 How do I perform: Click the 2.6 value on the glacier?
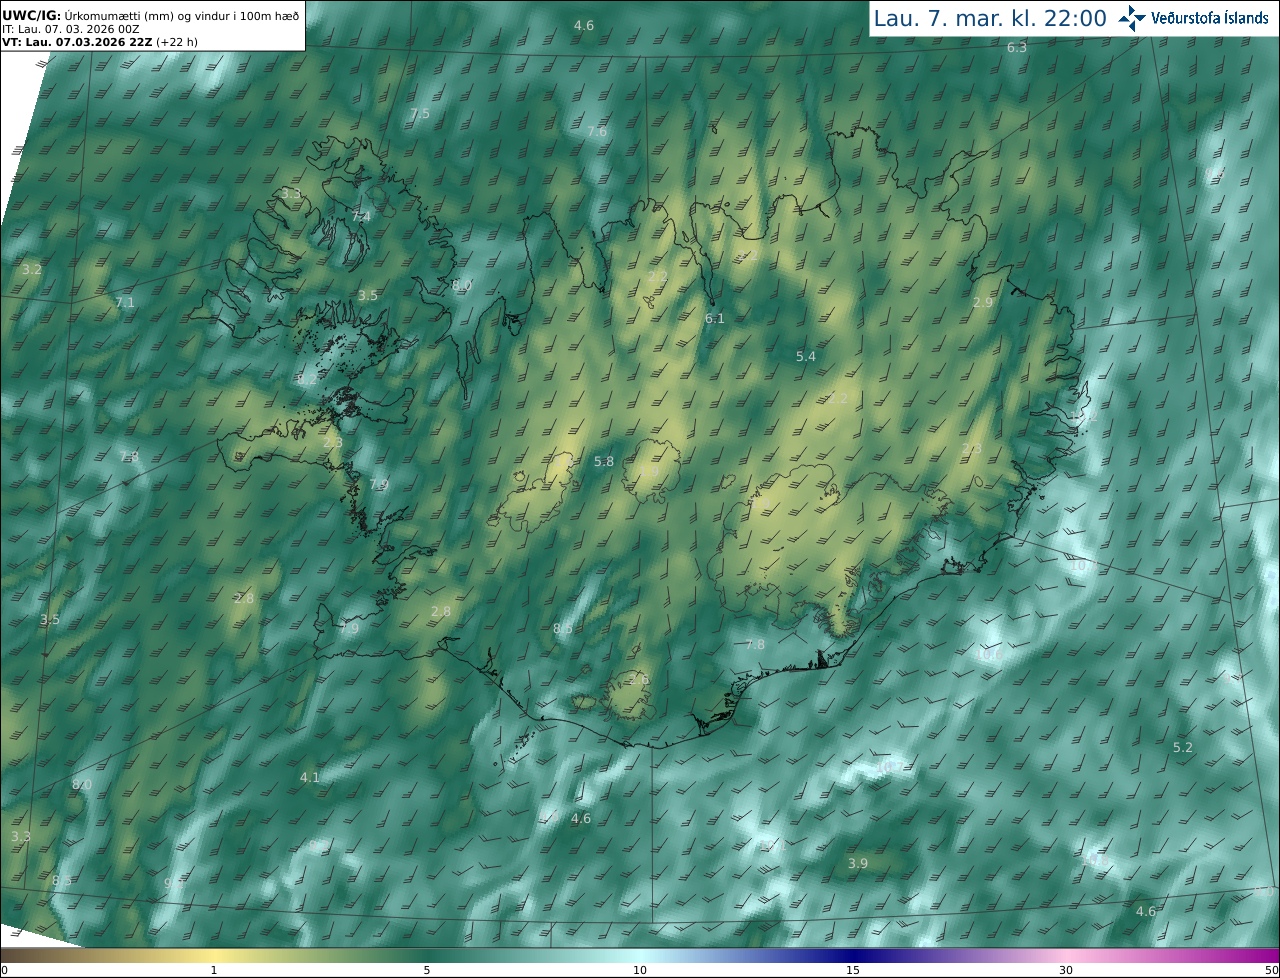click(x=639, y=680)
